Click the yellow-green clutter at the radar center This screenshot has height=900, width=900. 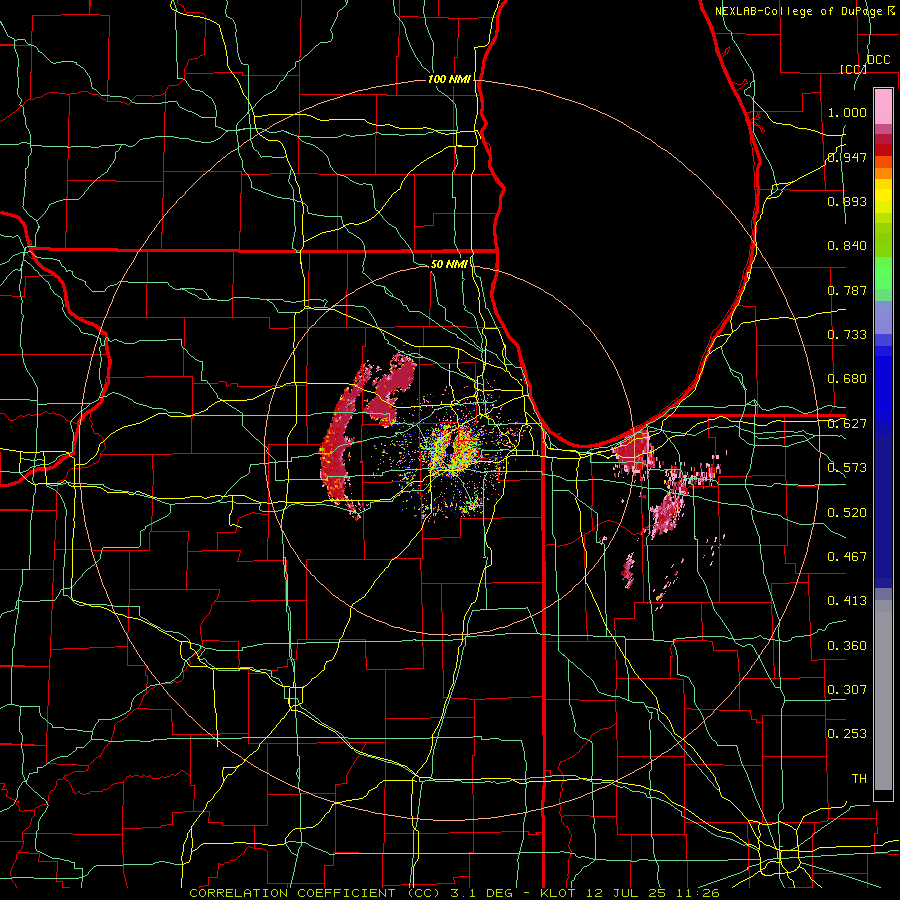point(453,451)
